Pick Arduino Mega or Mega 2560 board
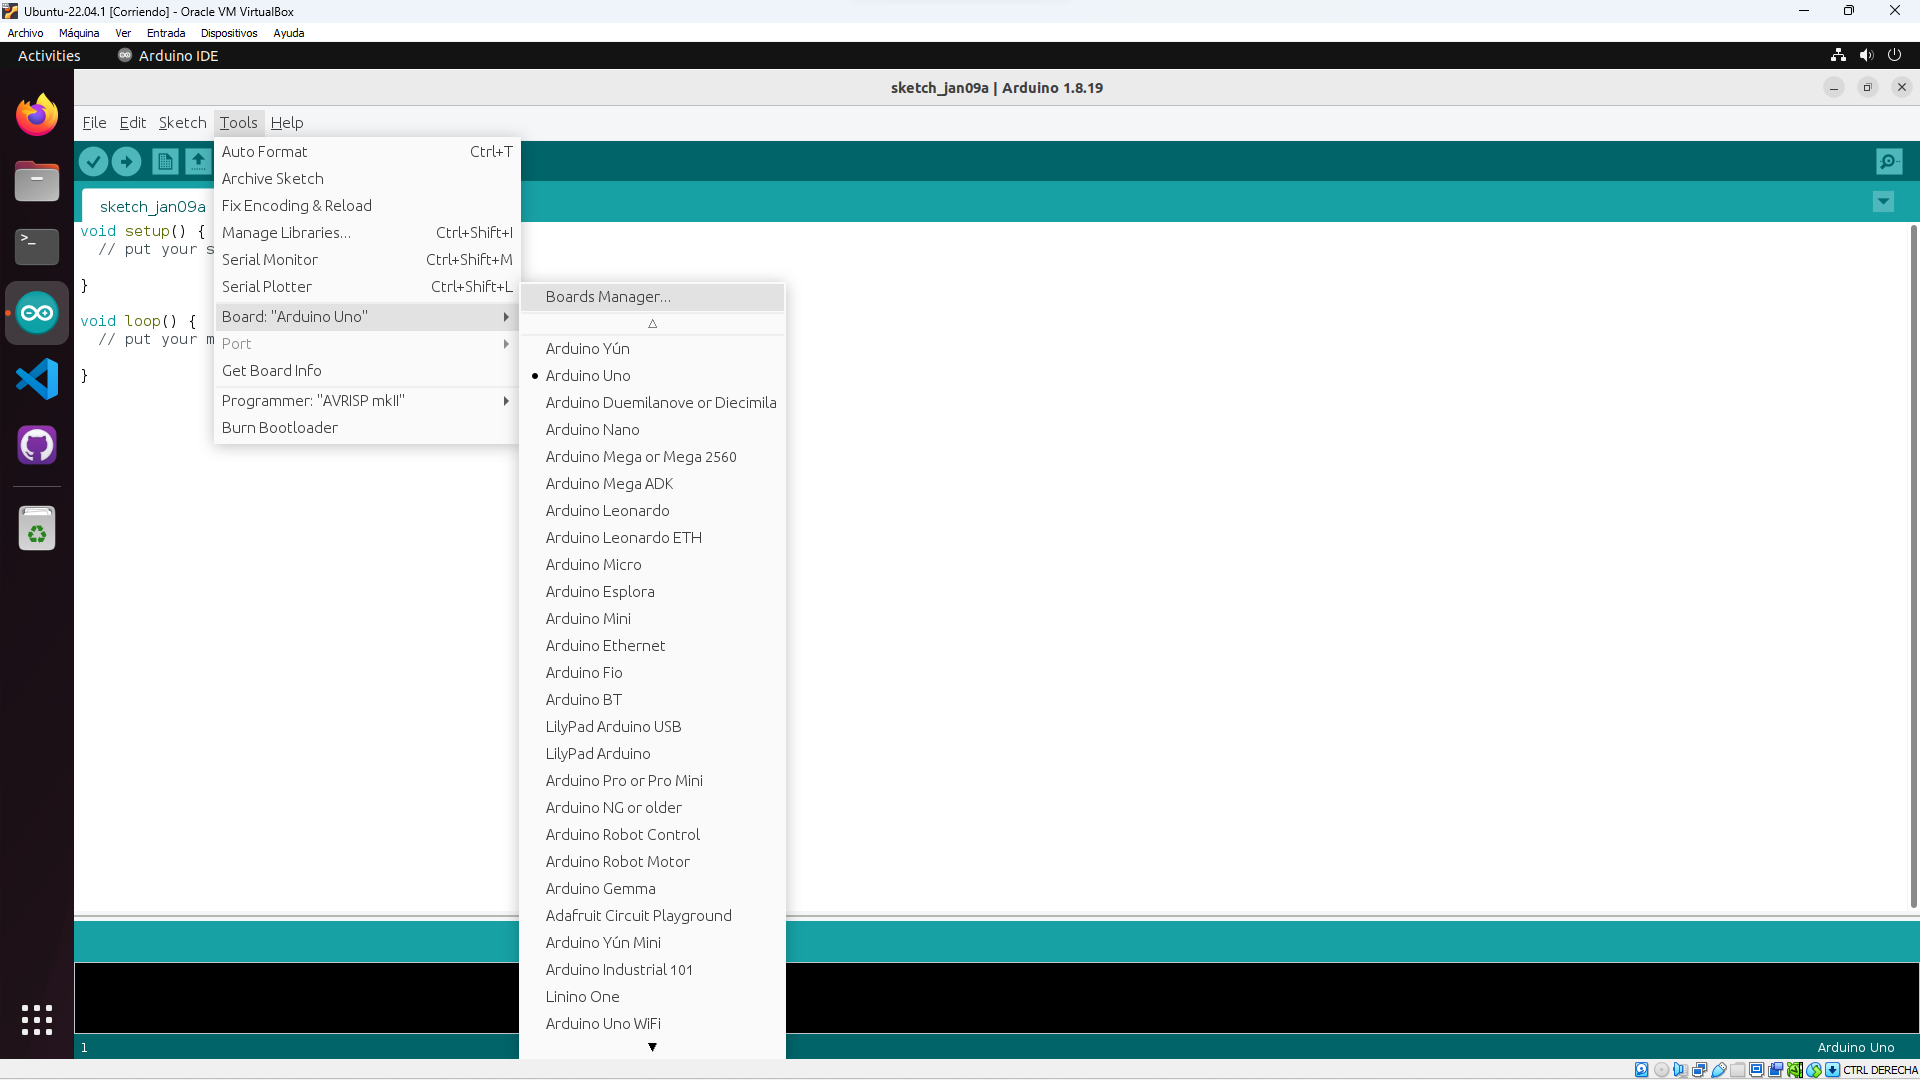 tap(640, 457)
